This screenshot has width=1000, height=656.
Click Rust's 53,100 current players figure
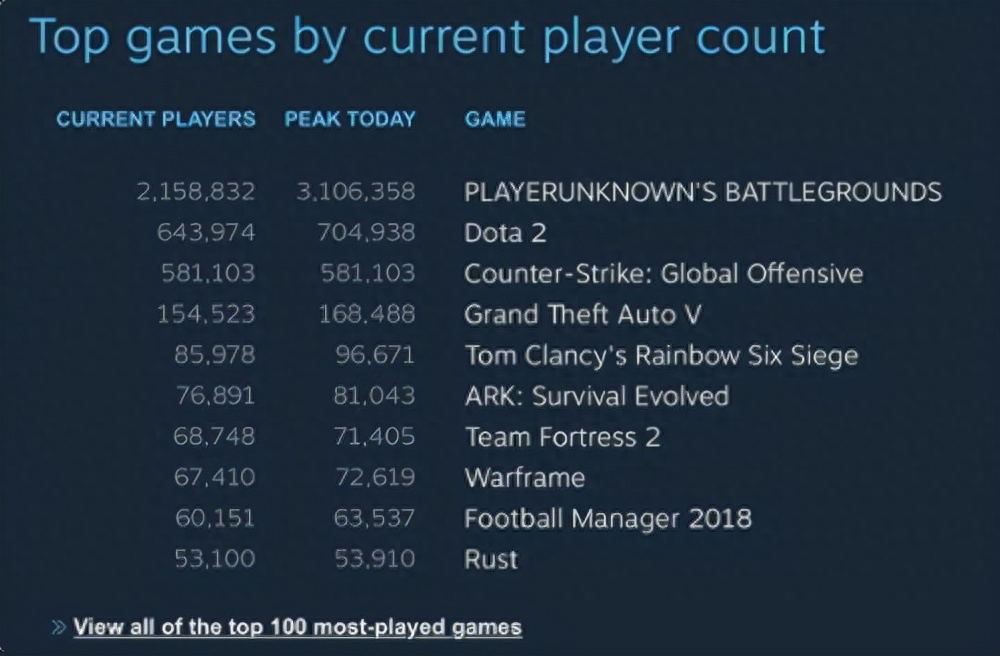pos(215,559)
